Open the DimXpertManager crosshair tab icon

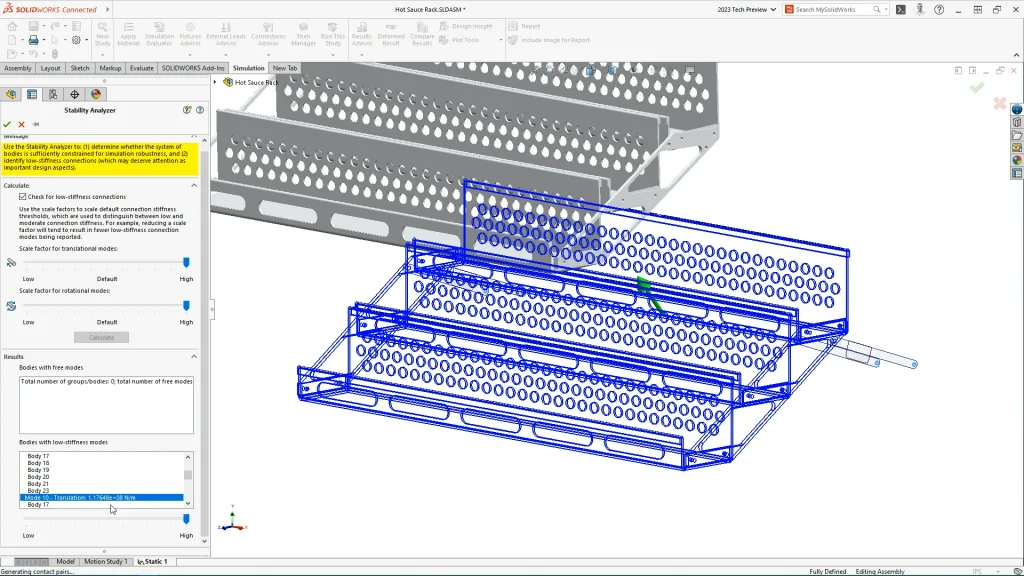[74, 94]
